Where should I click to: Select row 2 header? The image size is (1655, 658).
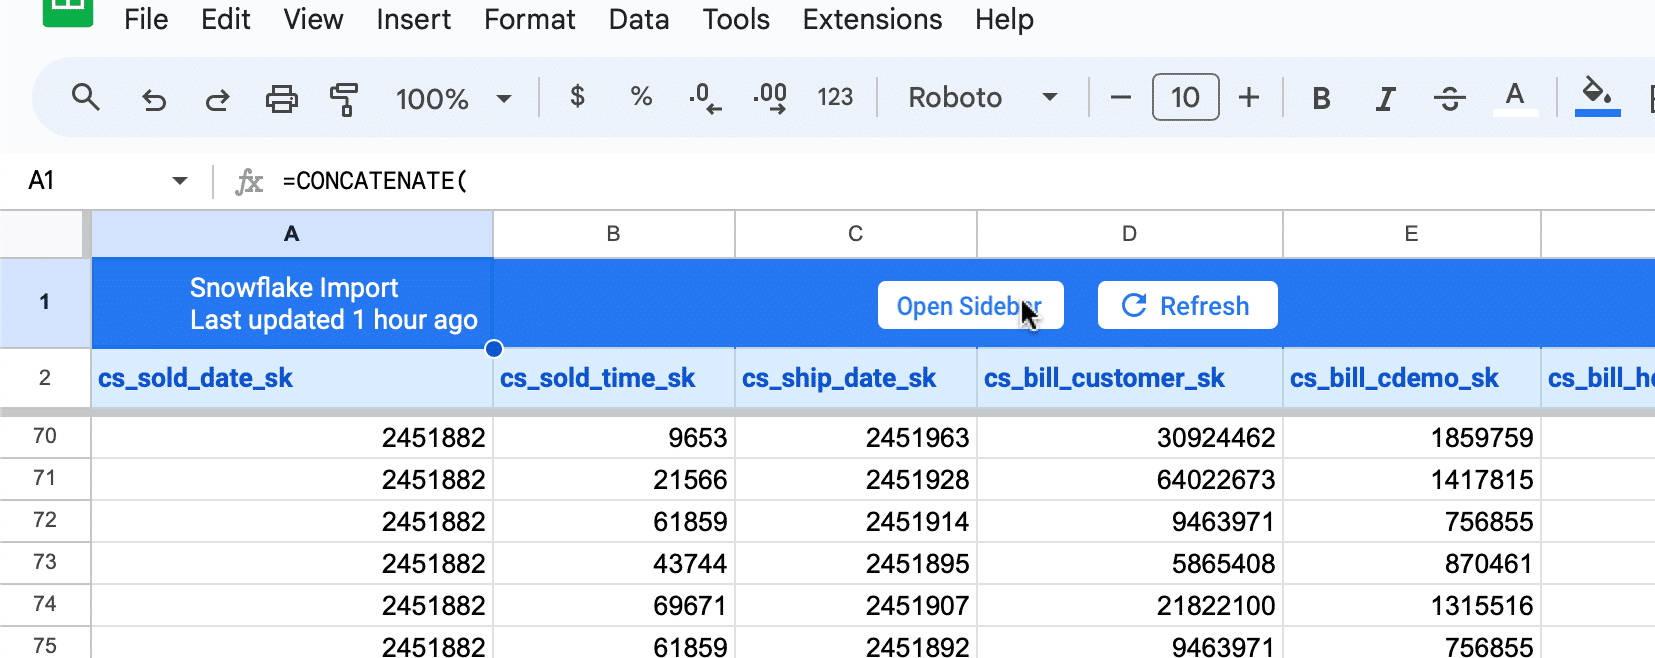click(45, 378)
